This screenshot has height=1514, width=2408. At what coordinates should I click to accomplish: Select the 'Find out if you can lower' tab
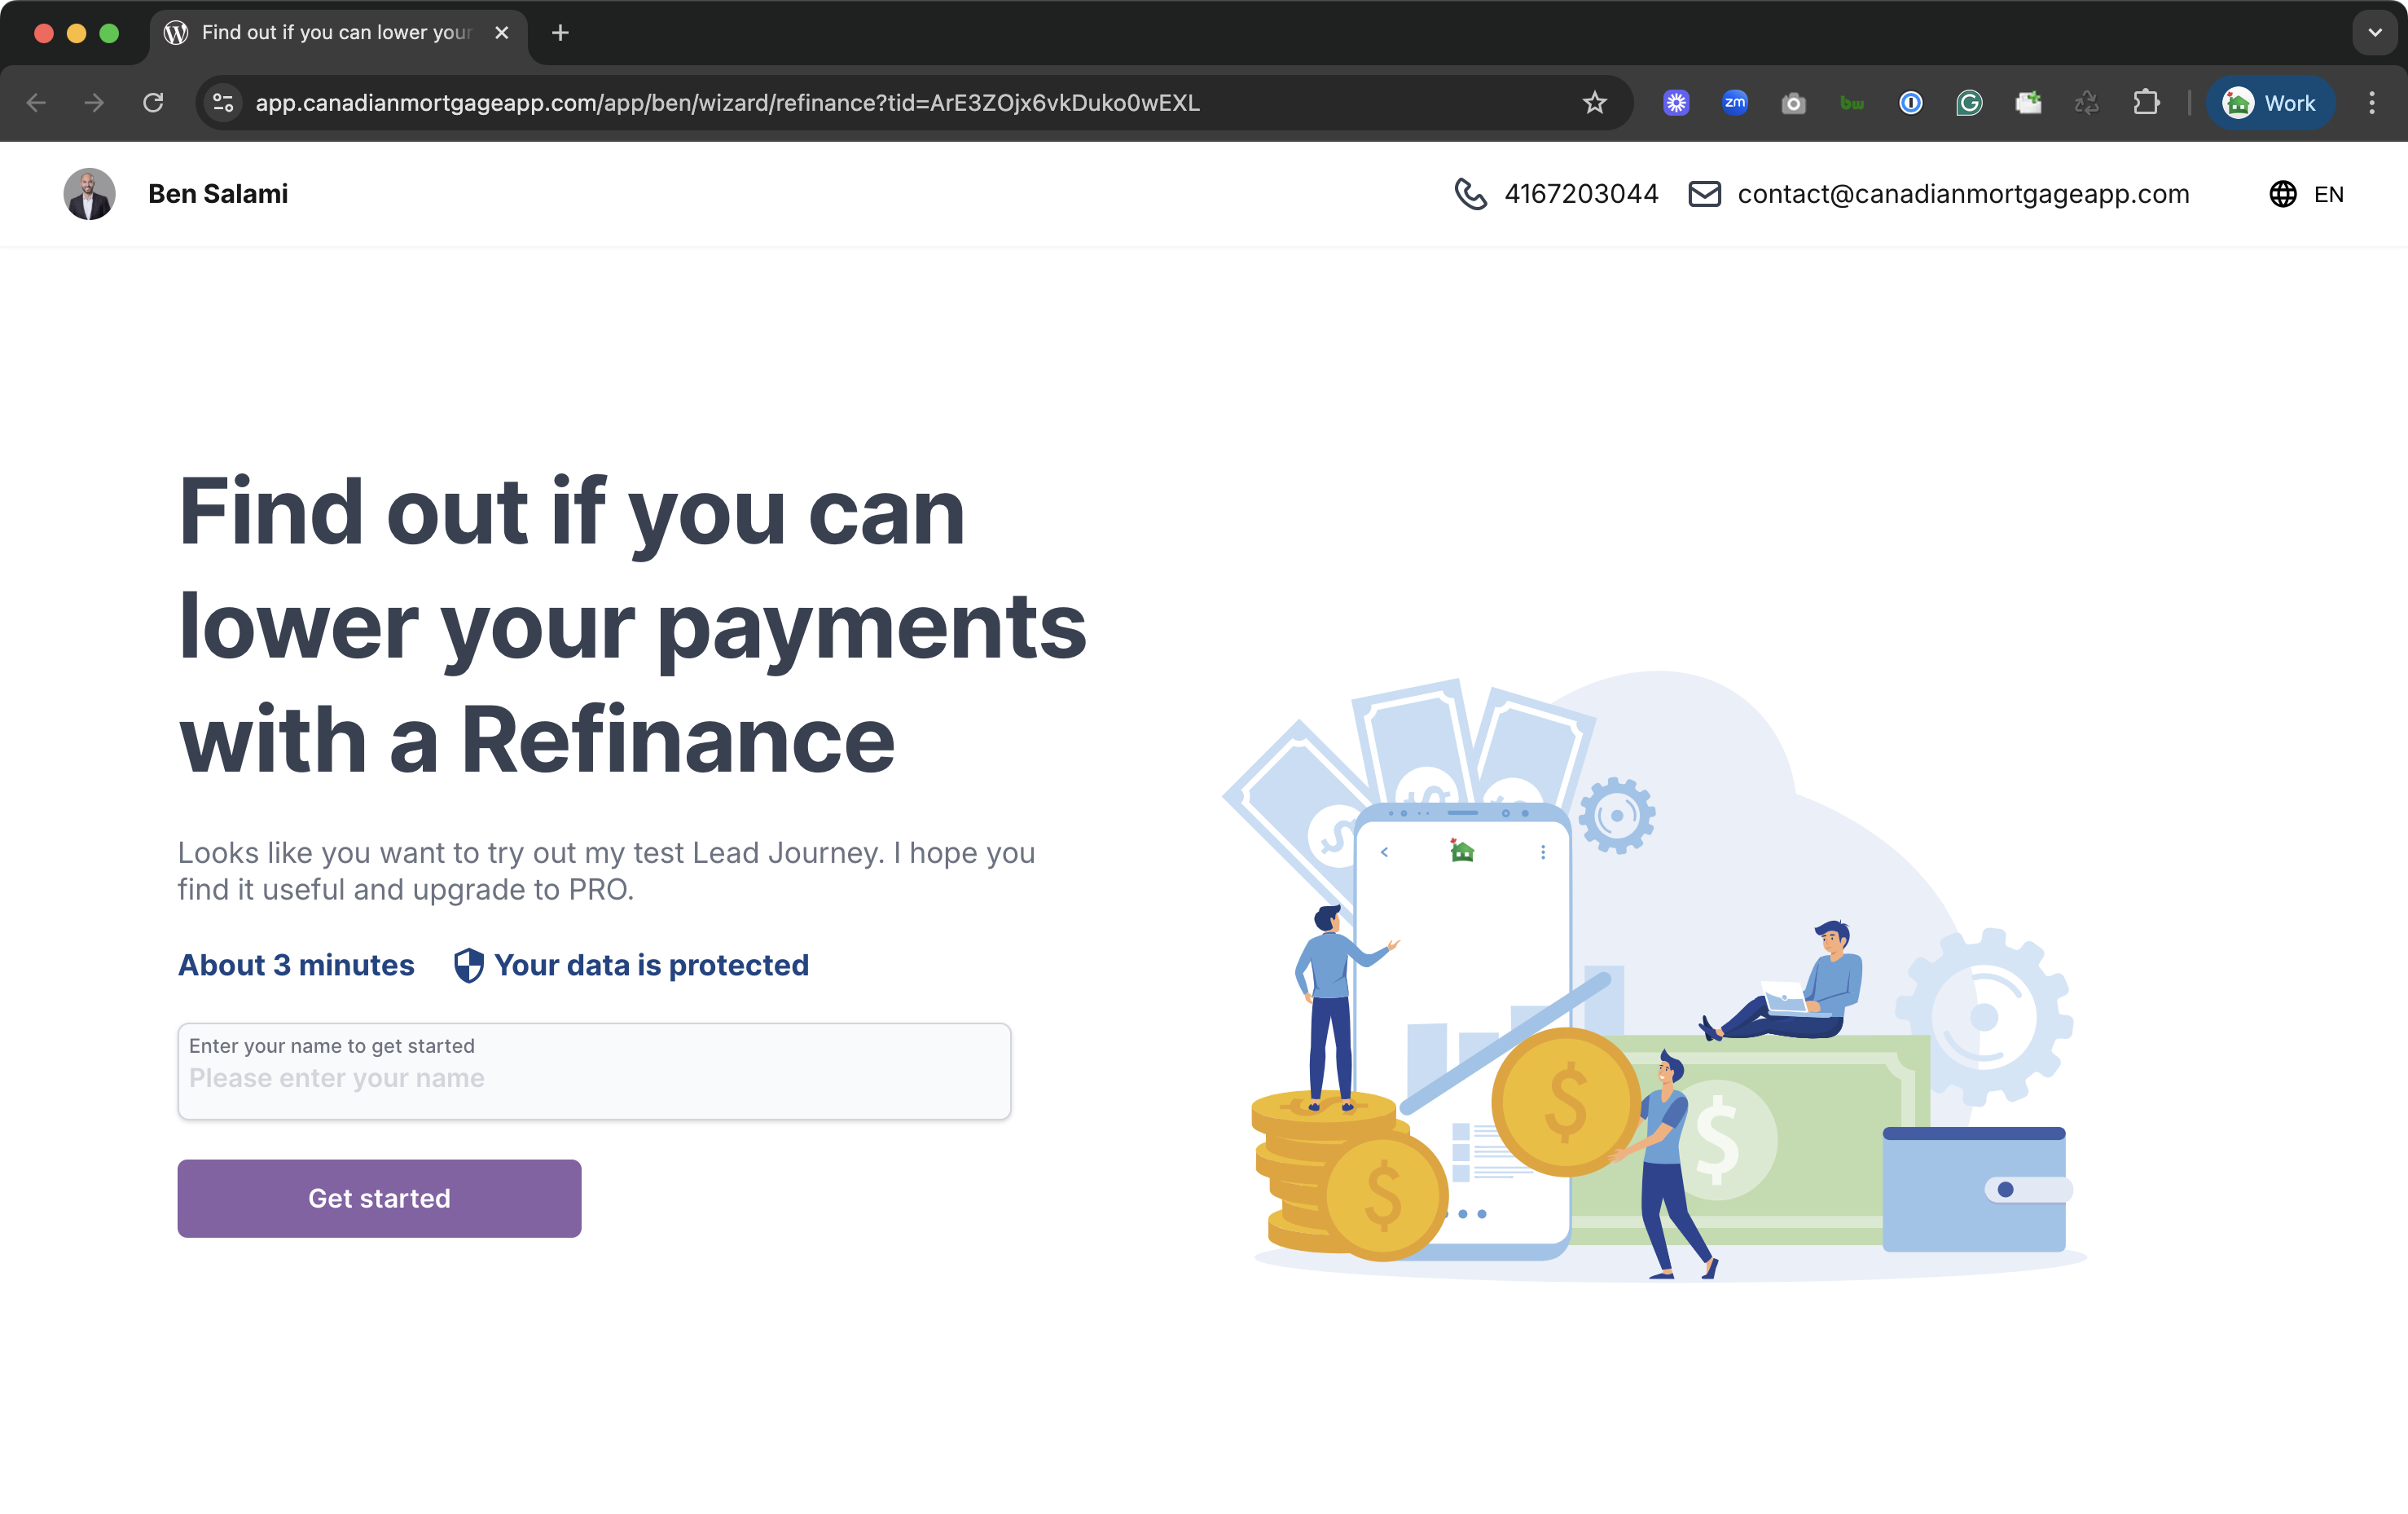(x=336, y=33)
